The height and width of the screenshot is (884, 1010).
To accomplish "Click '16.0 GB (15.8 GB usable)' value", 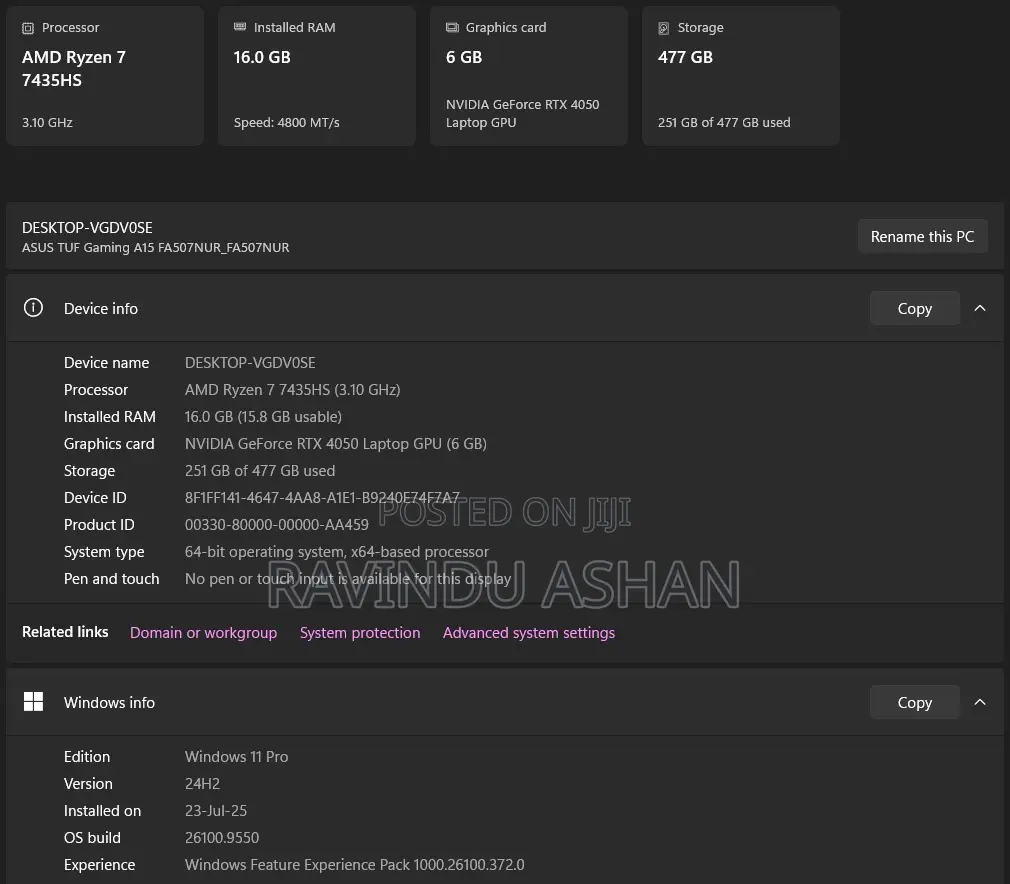I will click(x=263, y=417).
